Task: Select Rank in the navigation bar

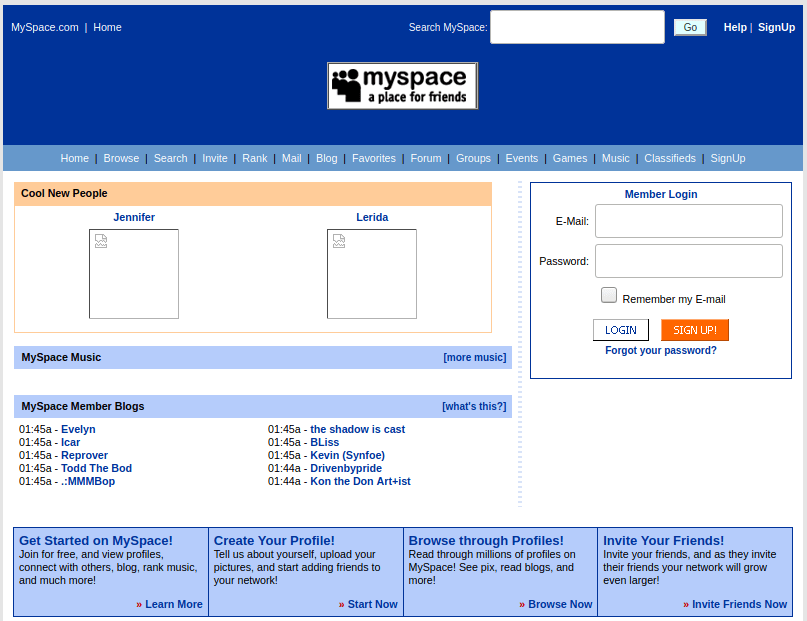Action: 255,158
